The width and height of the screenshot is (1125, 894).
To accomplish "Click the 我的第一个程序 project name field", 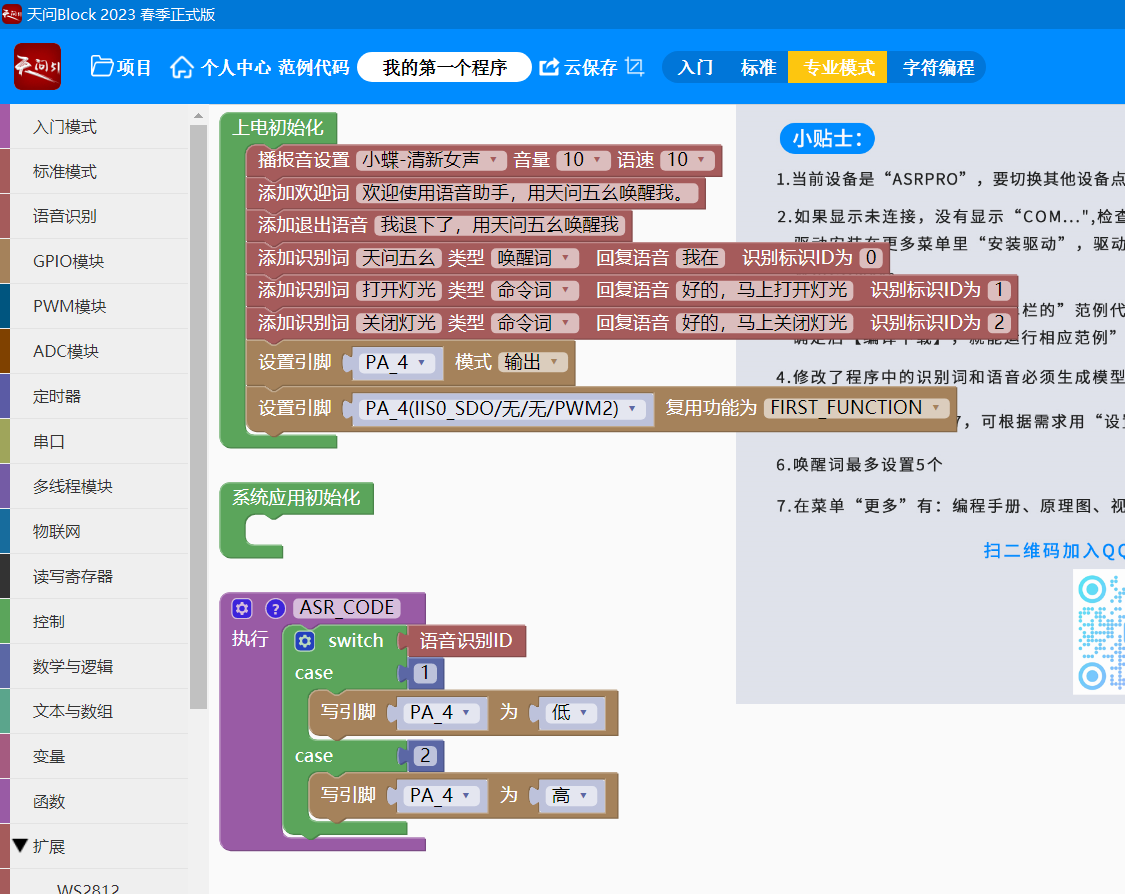I will click(x=445, y=67).
